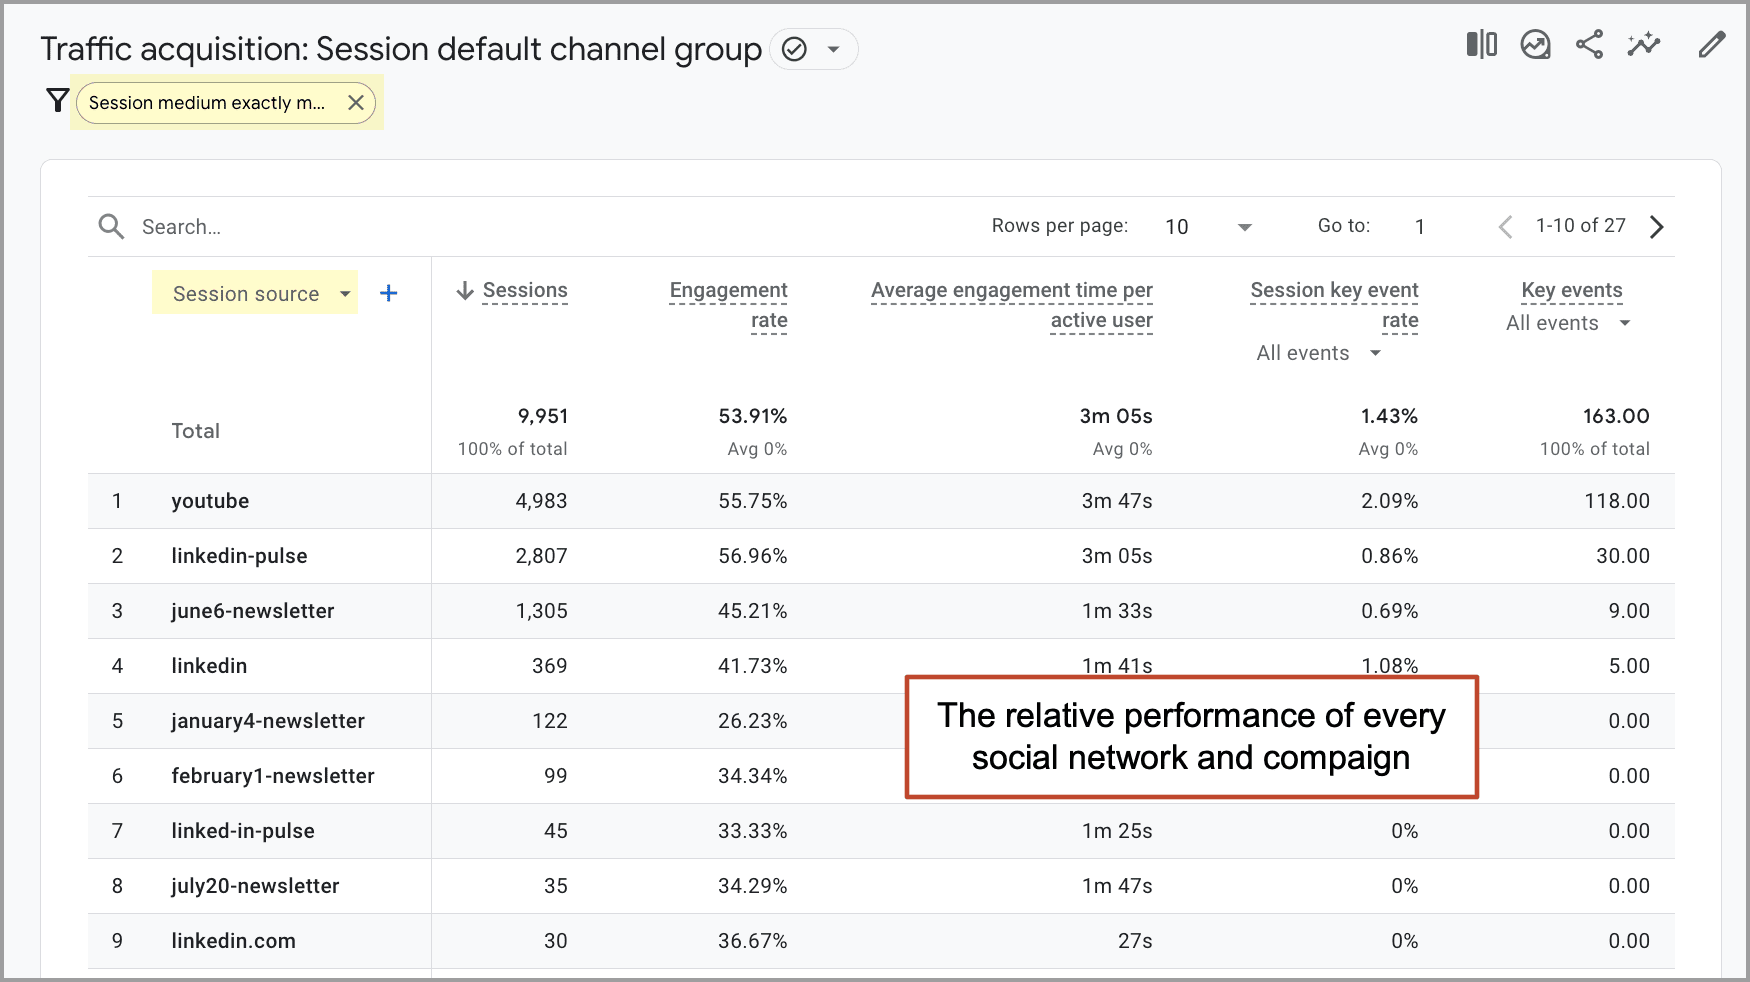Click the report status check icon

(x=794, y=49)
